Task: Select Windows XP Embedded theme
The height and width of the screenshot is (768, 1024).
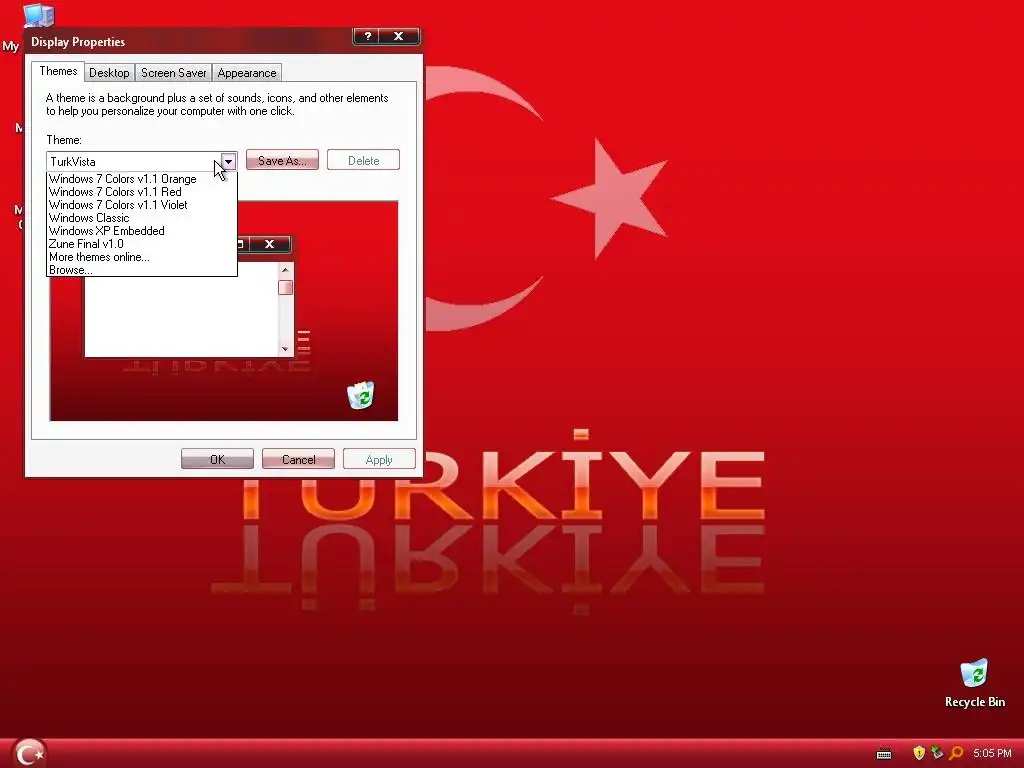Action: pyautogui.click(x=142, y=231)
